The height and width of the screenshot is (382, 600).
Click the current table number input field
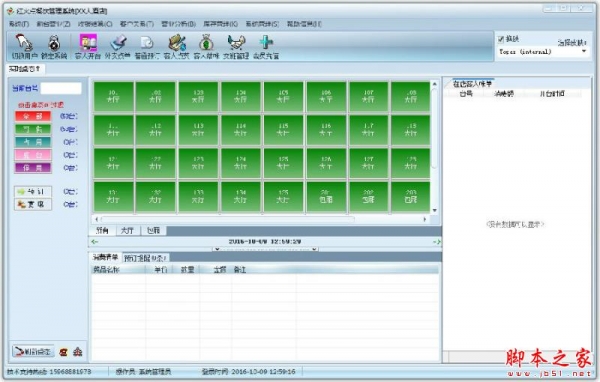tap(61, 88)
